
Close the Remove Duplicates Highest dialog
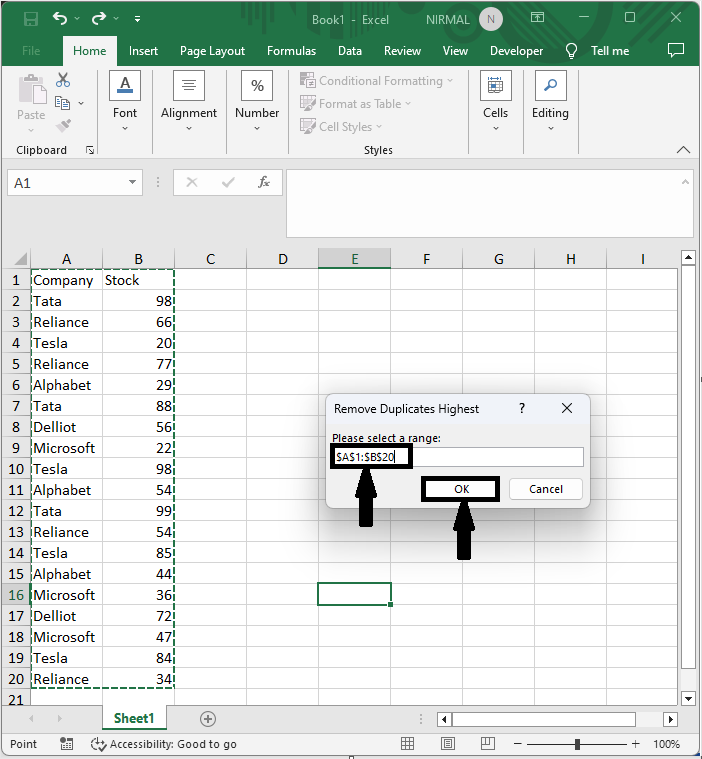pos(567,409)
